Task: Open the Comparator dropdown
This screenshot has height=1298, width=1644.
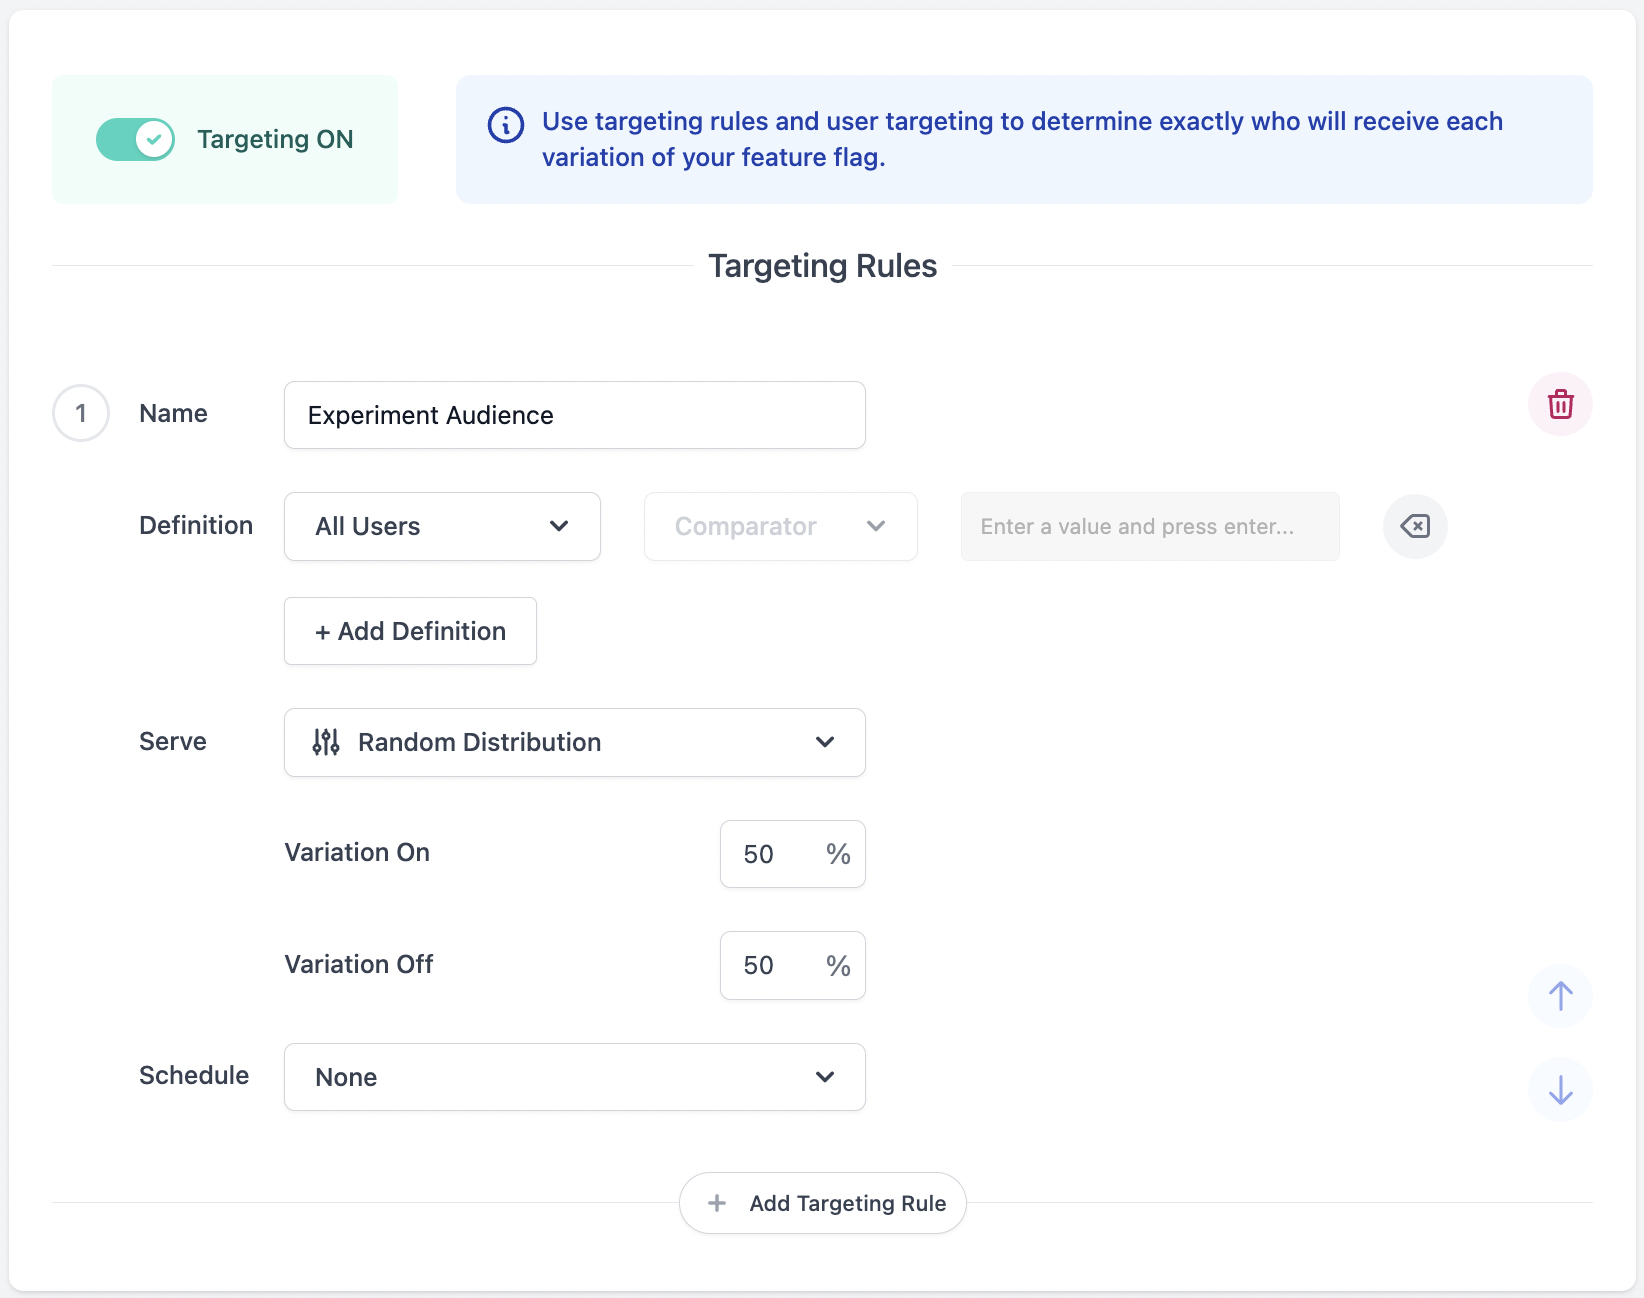Action: coord(780,526)
